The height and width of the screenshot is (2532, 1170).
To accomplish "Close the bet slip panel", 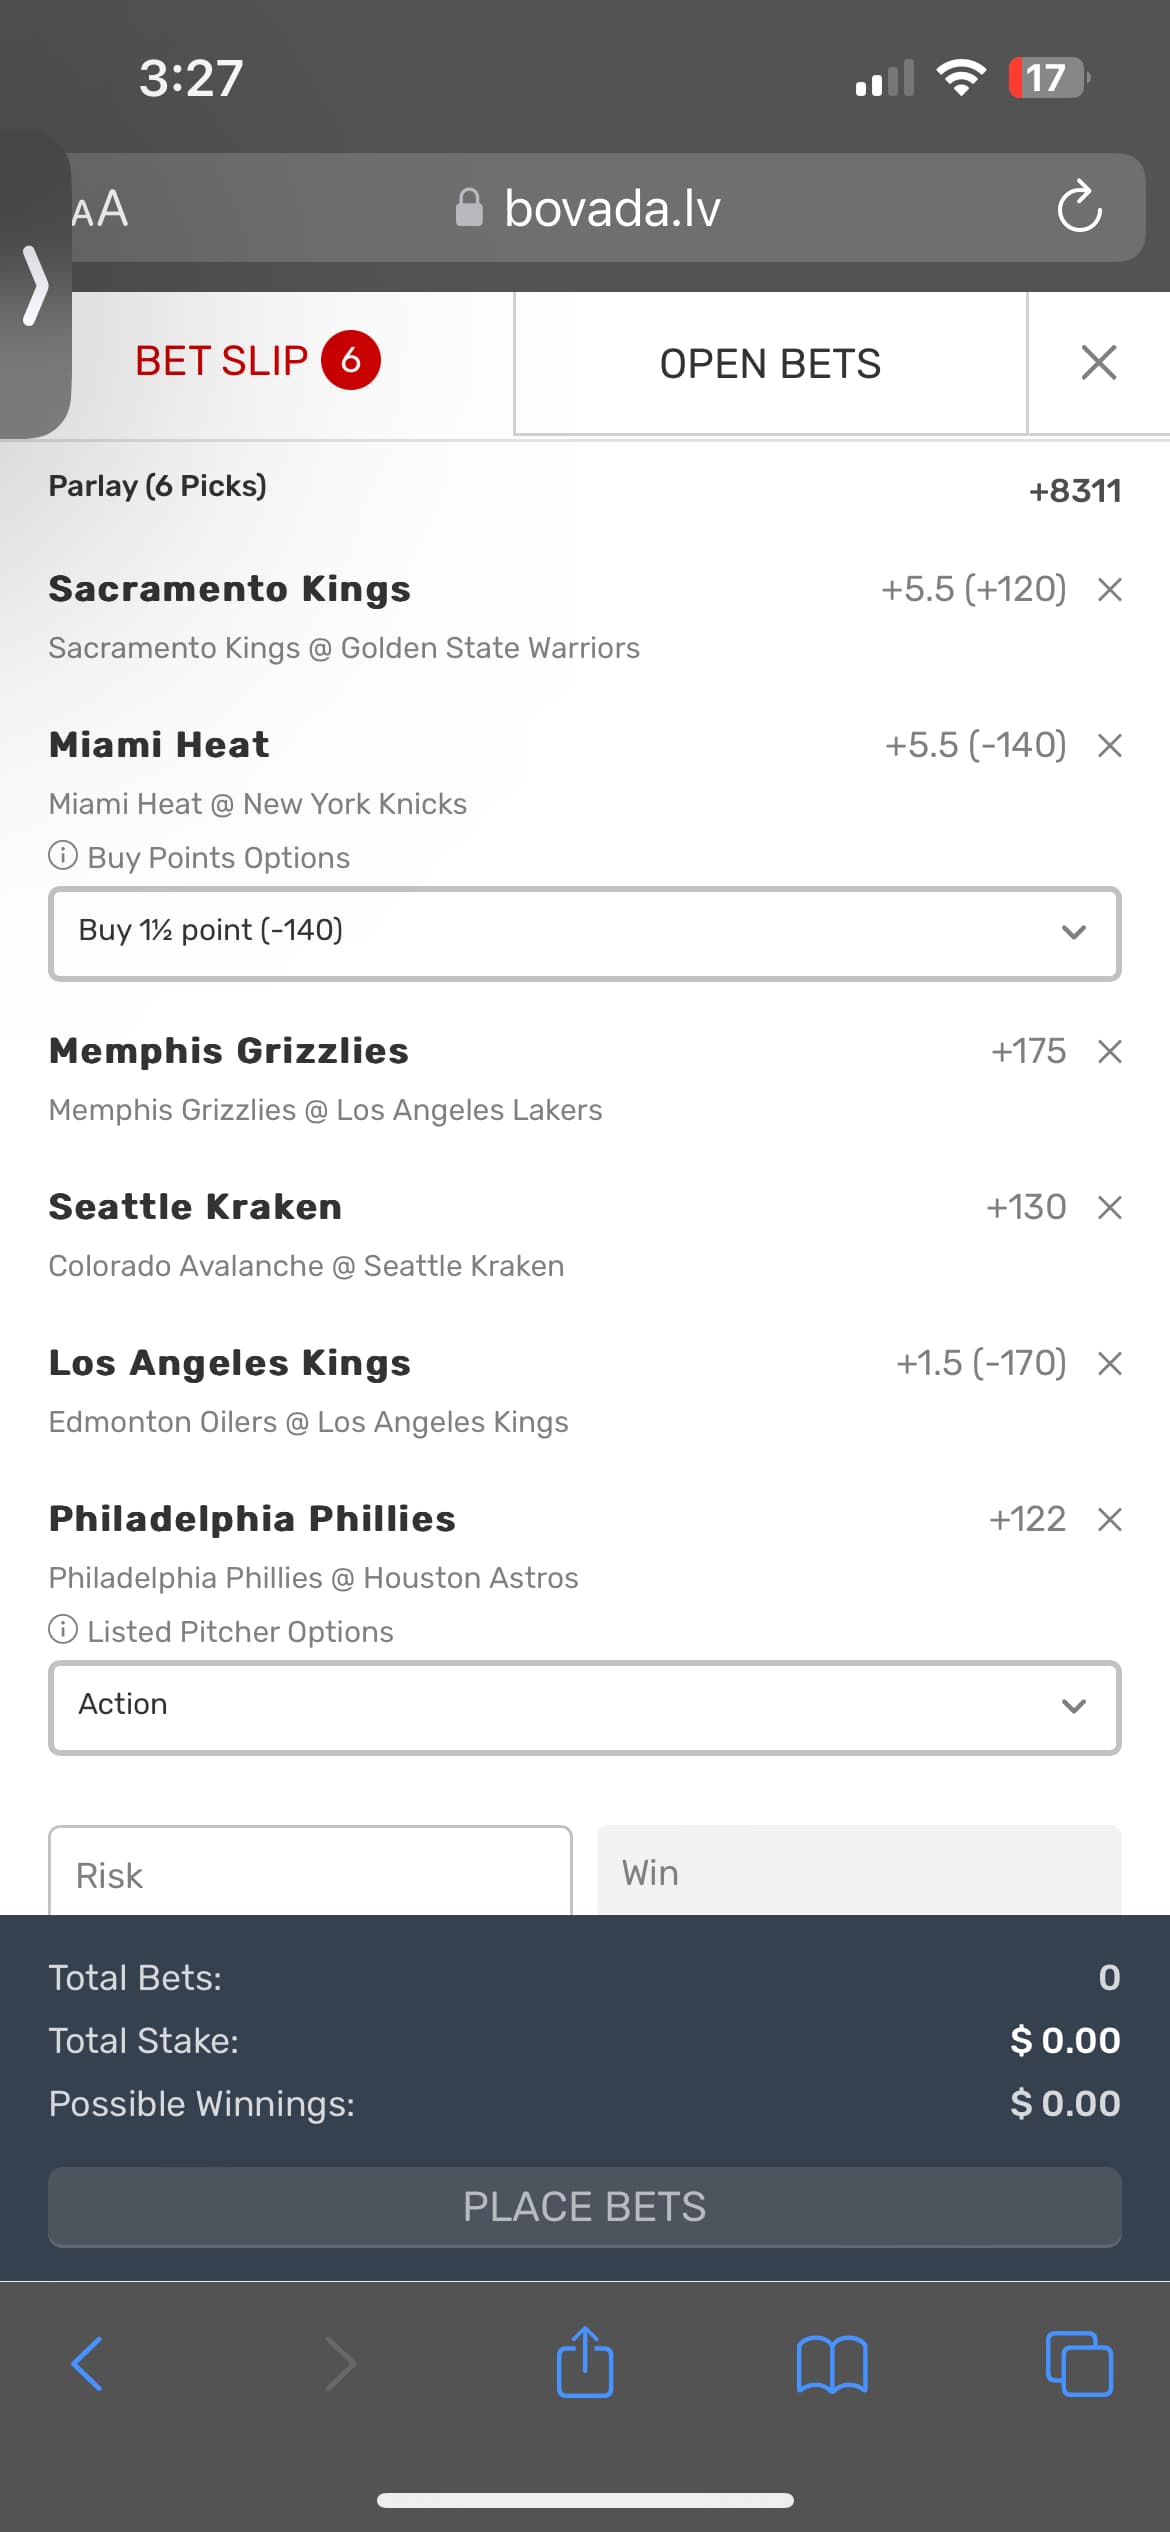I will pos(1098,363).
